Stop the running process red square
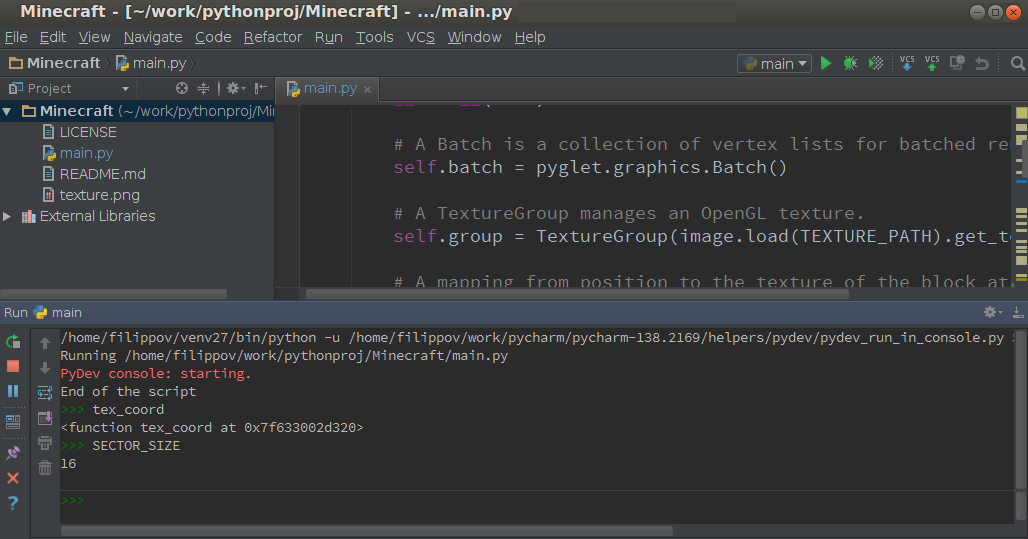1028x539 pixels. tap(12, 366)
